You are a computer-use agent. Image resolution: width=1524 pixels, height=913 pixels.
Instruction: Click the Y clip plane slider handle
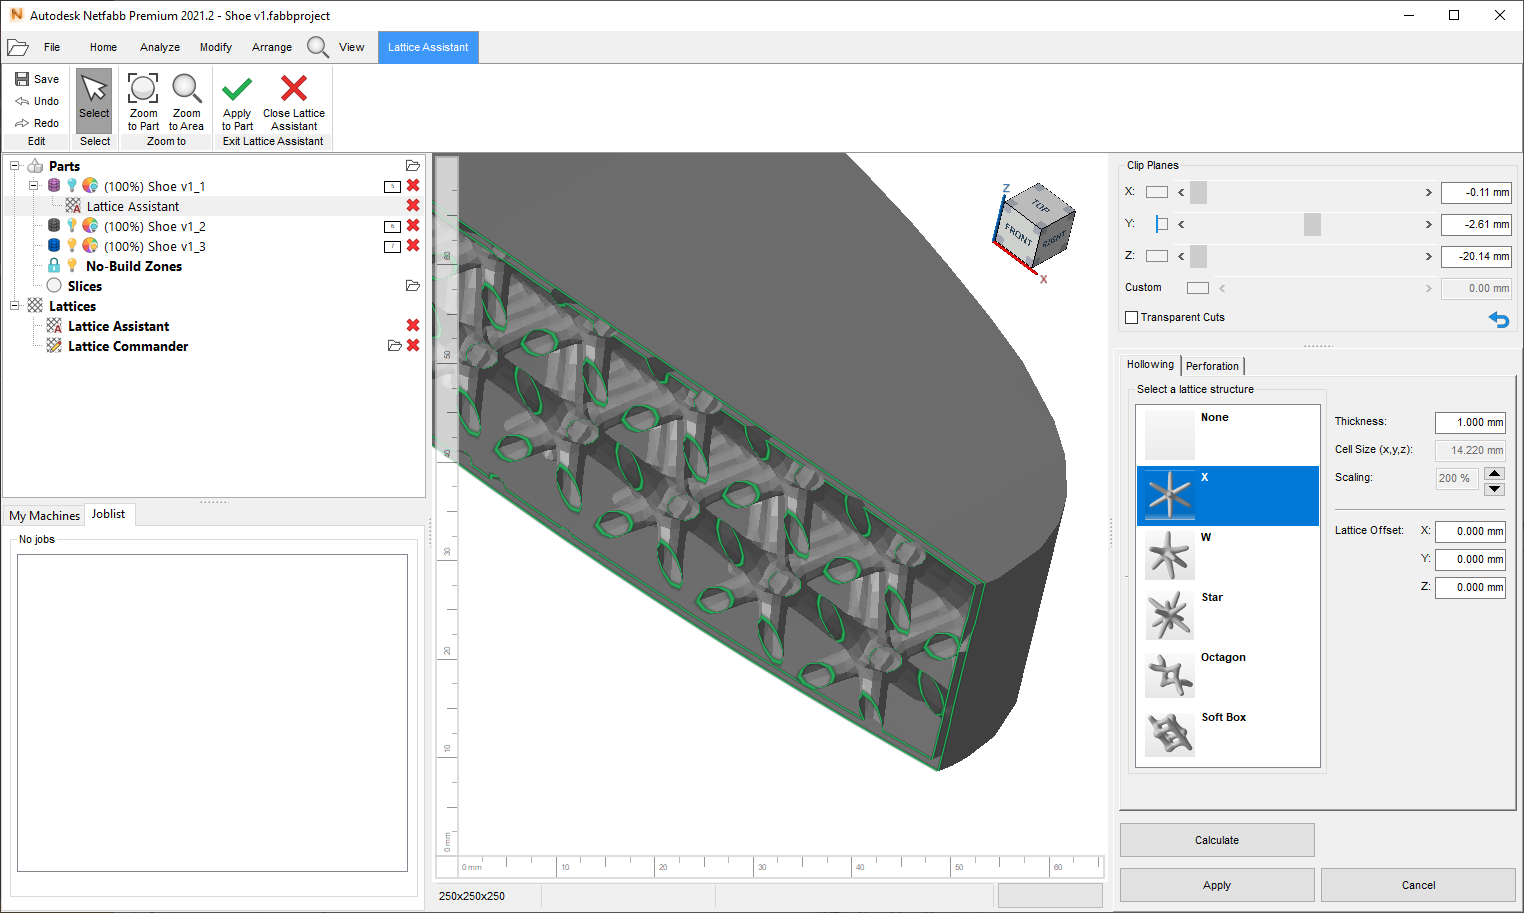point(1312,224)
